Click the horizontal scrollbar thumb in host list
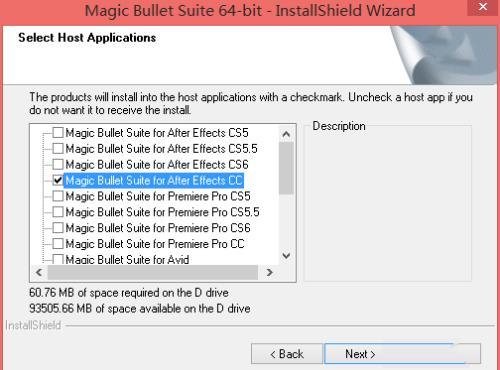 153,272
